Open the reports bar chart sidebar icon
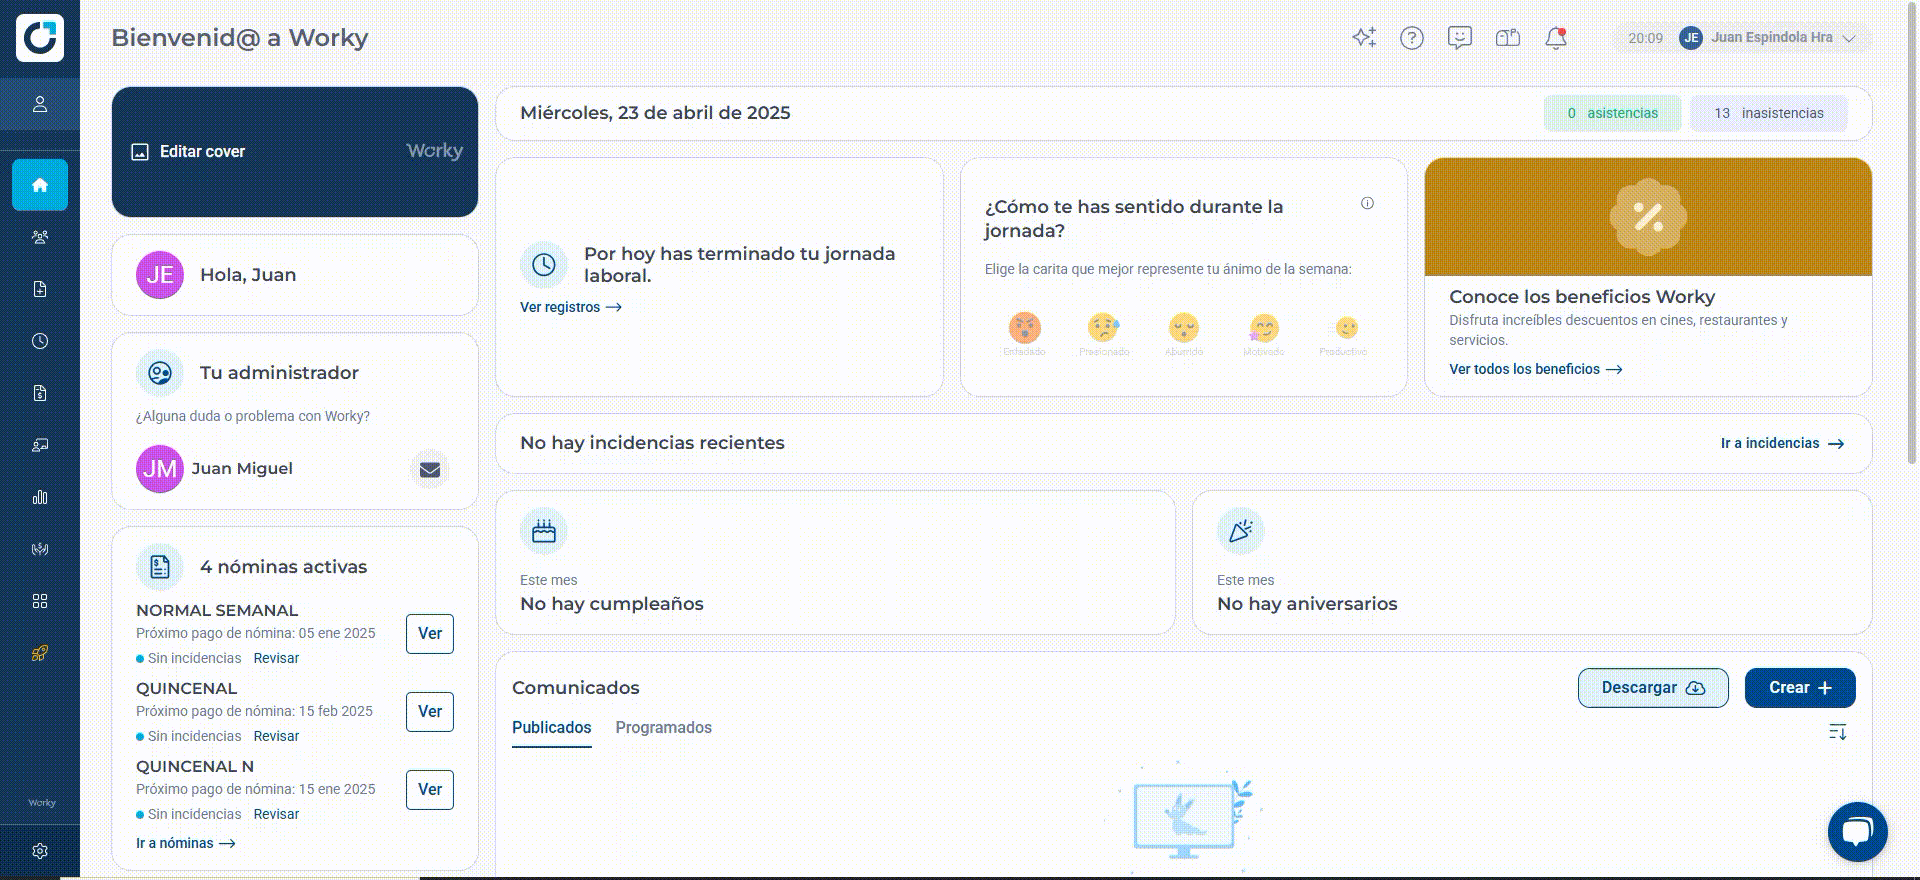This screenshot has width=1920, height=880. click(x=40, y=497)
